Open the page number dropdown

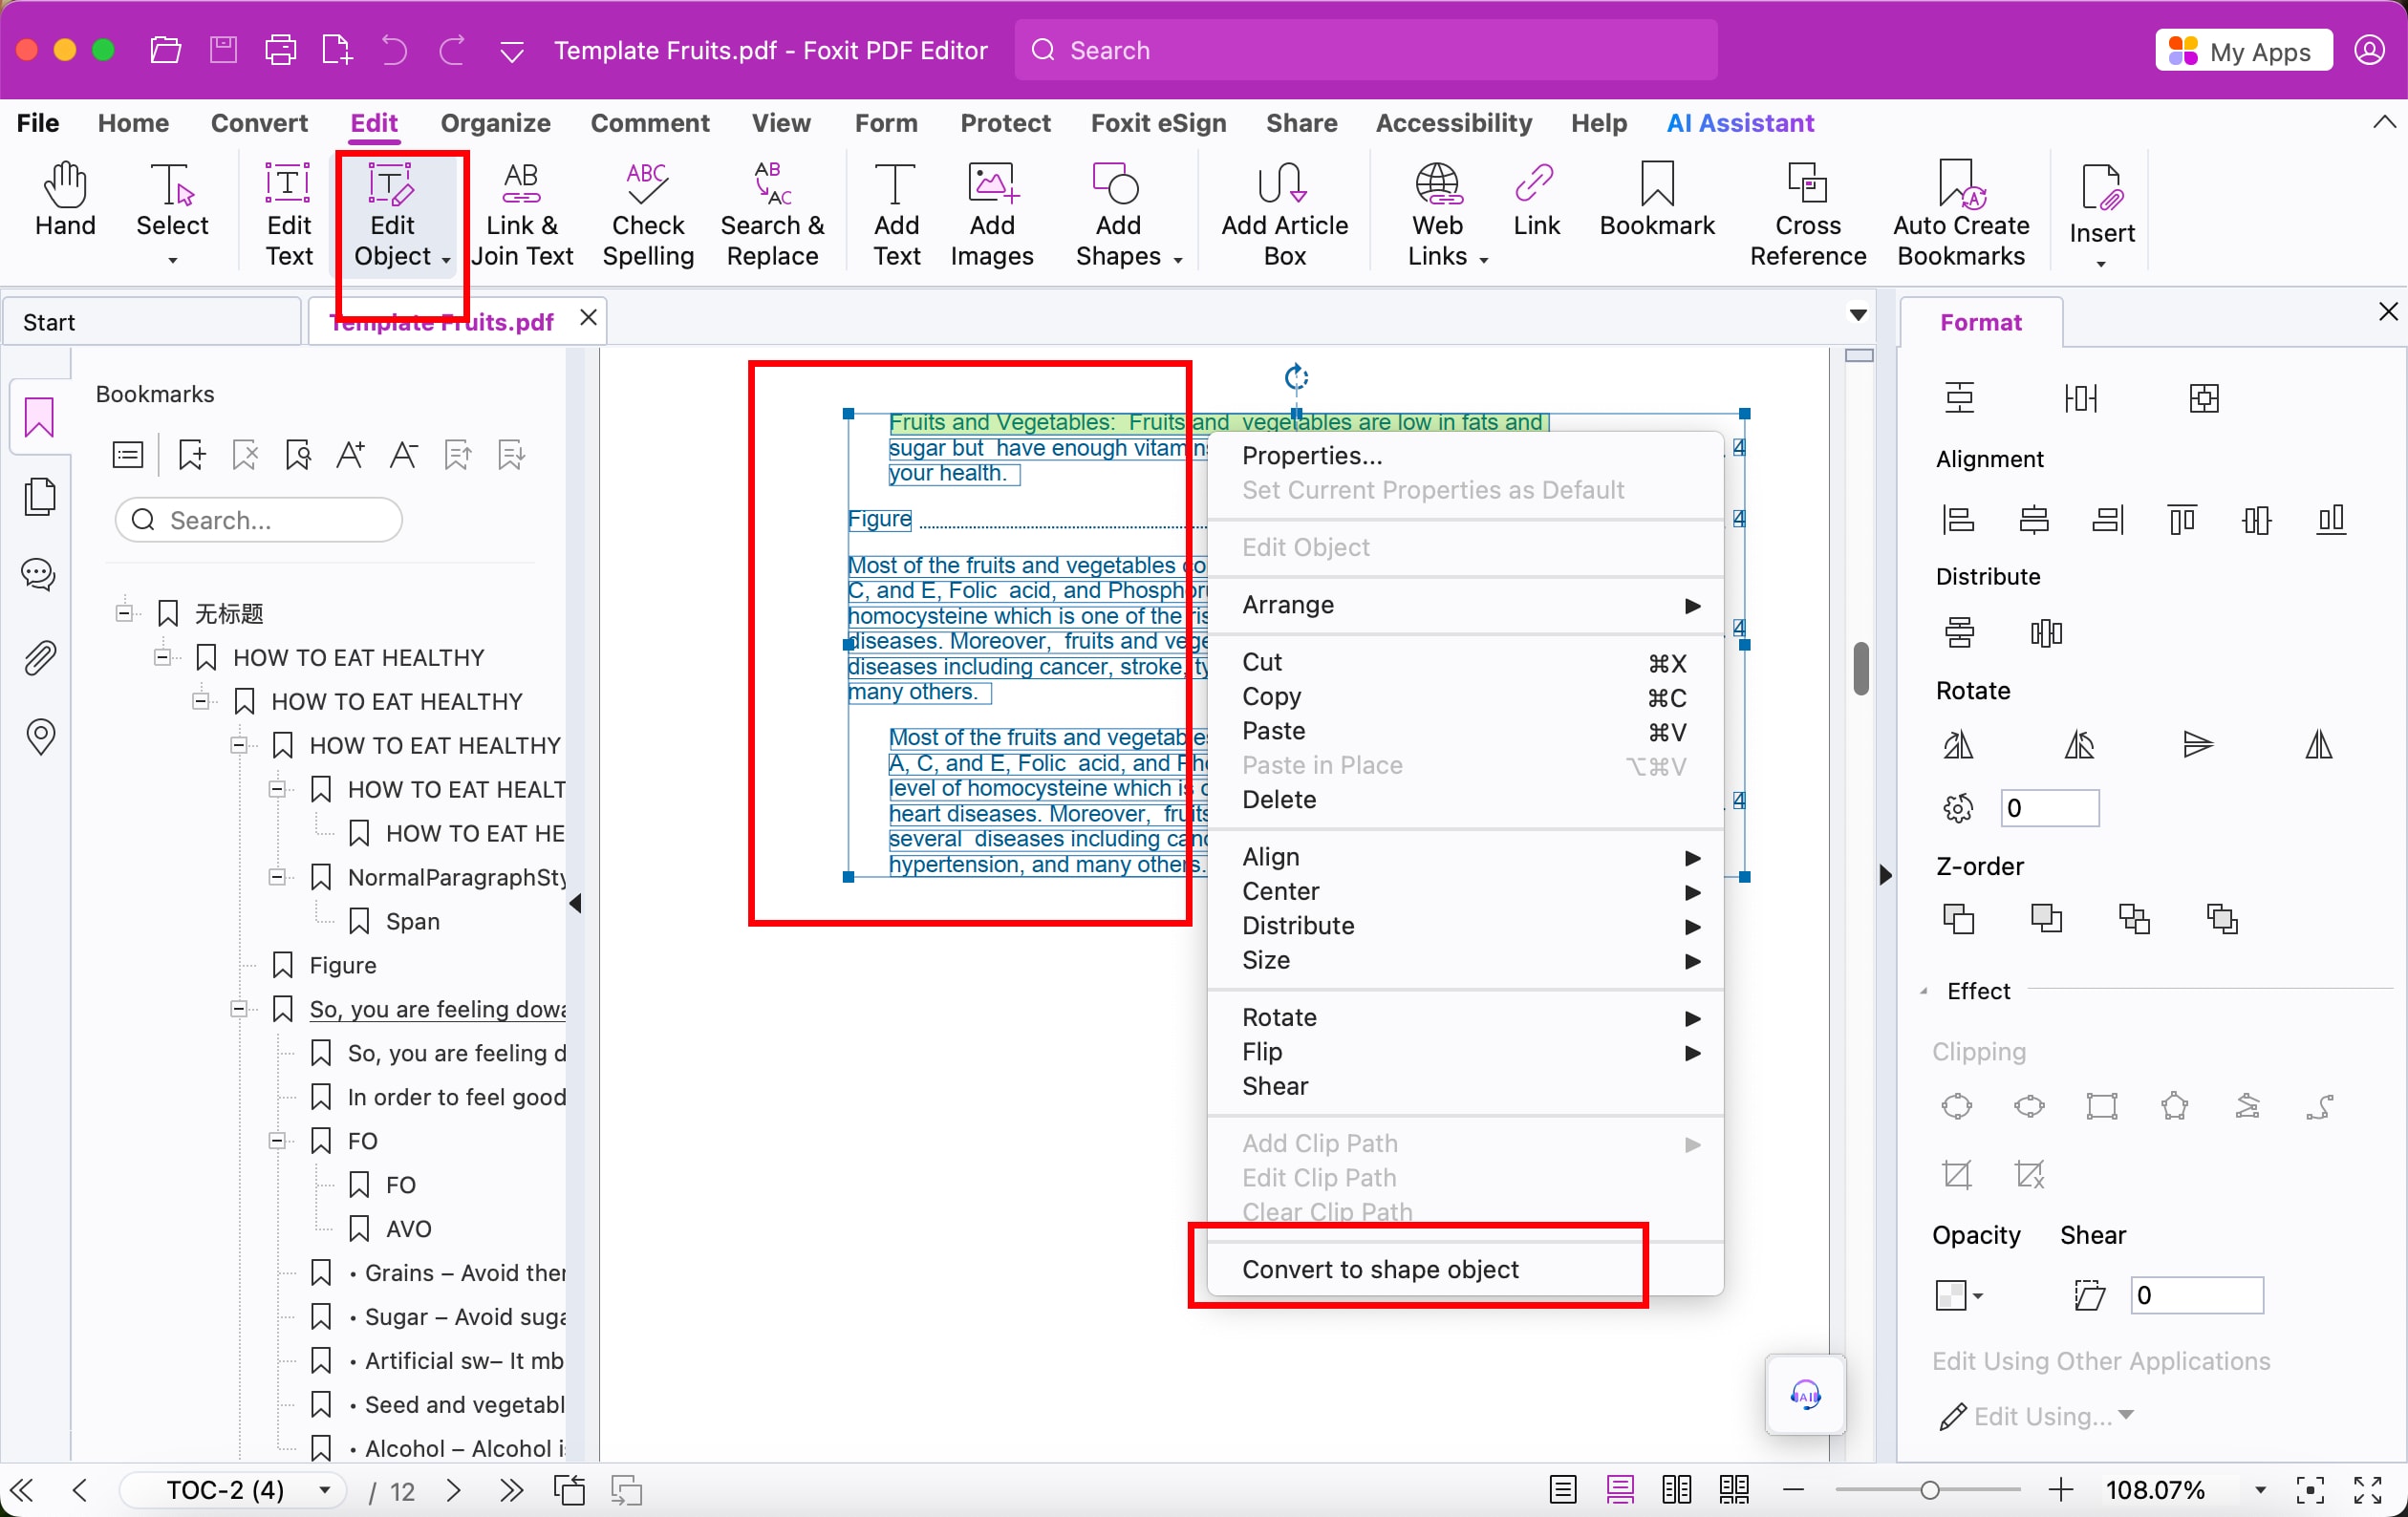(x=324, y=1490)
